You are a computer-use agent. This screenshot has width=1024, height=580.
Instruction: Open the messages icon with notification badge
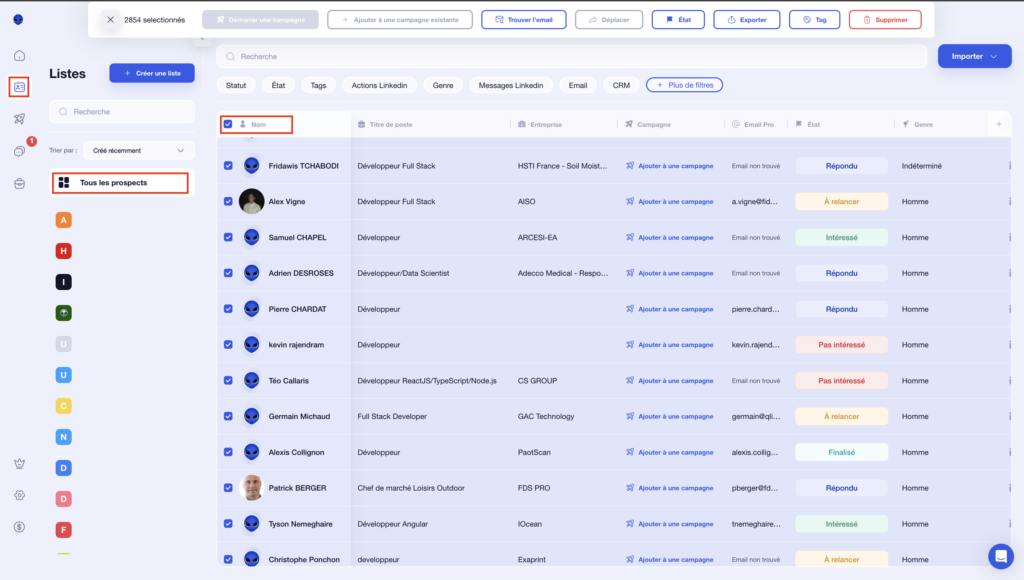(x=20, y=151)
